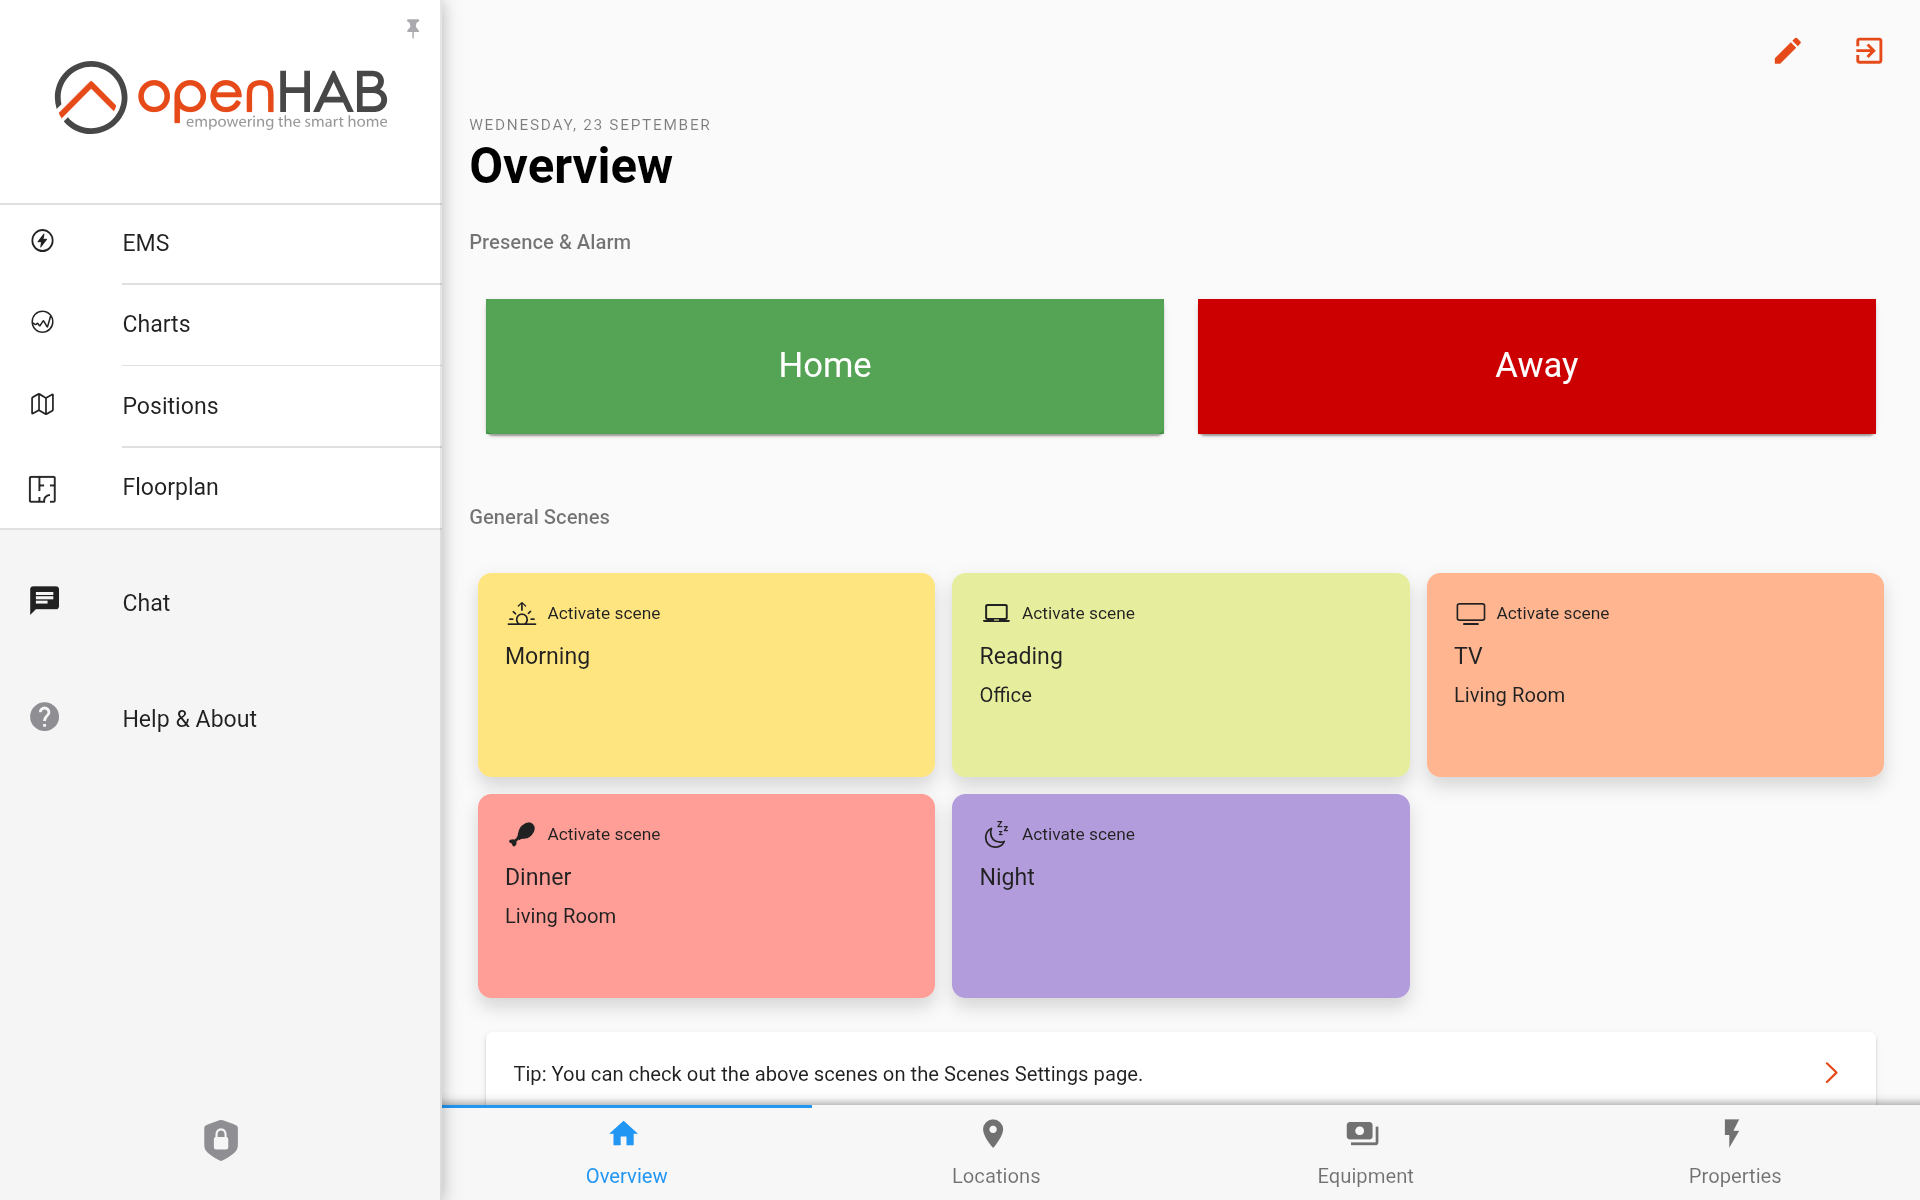Switch to the Overview tab
1920x1200 pixels.
coord(626,1153)
